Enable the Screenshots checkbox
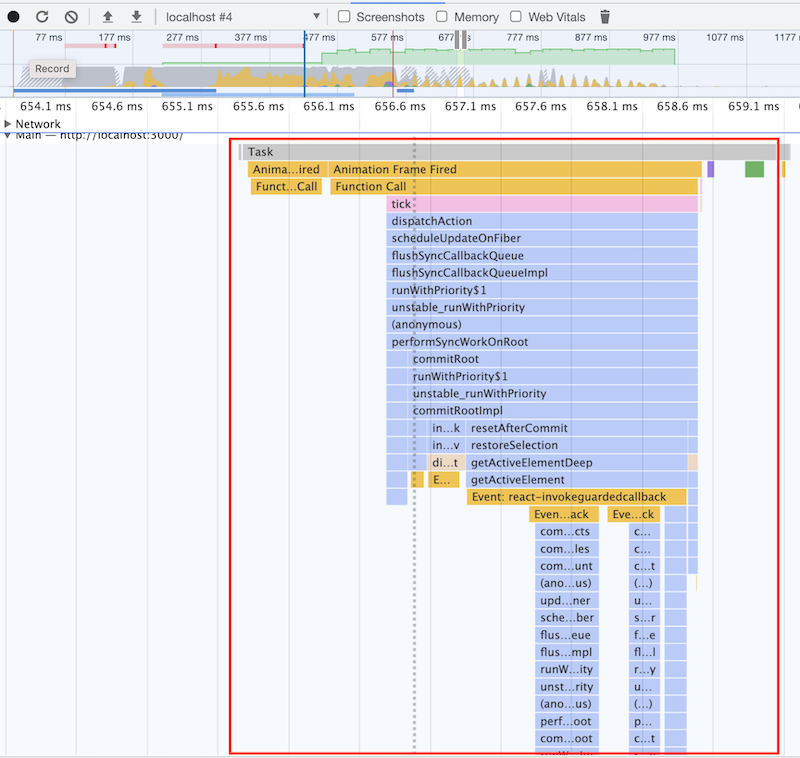Screen dimensions: 800x758 pyautogui.click(x=344, y=17)
